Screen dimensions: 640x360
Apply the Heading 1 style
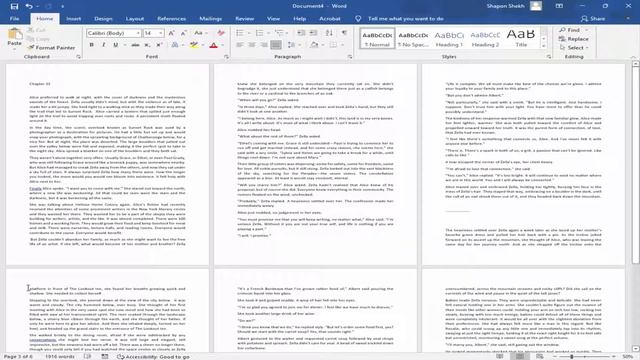coord(449,38)
